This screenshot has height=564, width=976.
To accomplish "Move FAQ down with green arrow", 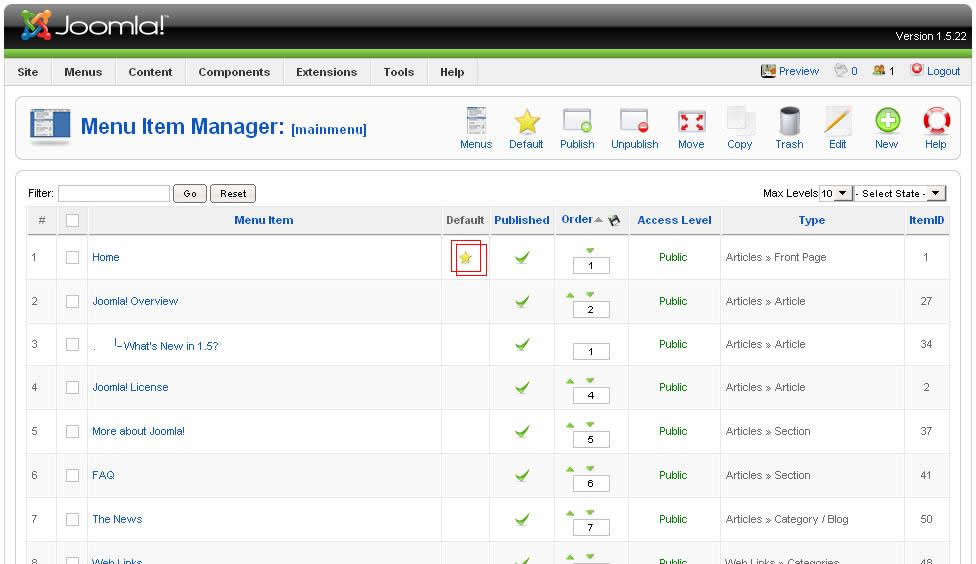I will tap(590, 468).
